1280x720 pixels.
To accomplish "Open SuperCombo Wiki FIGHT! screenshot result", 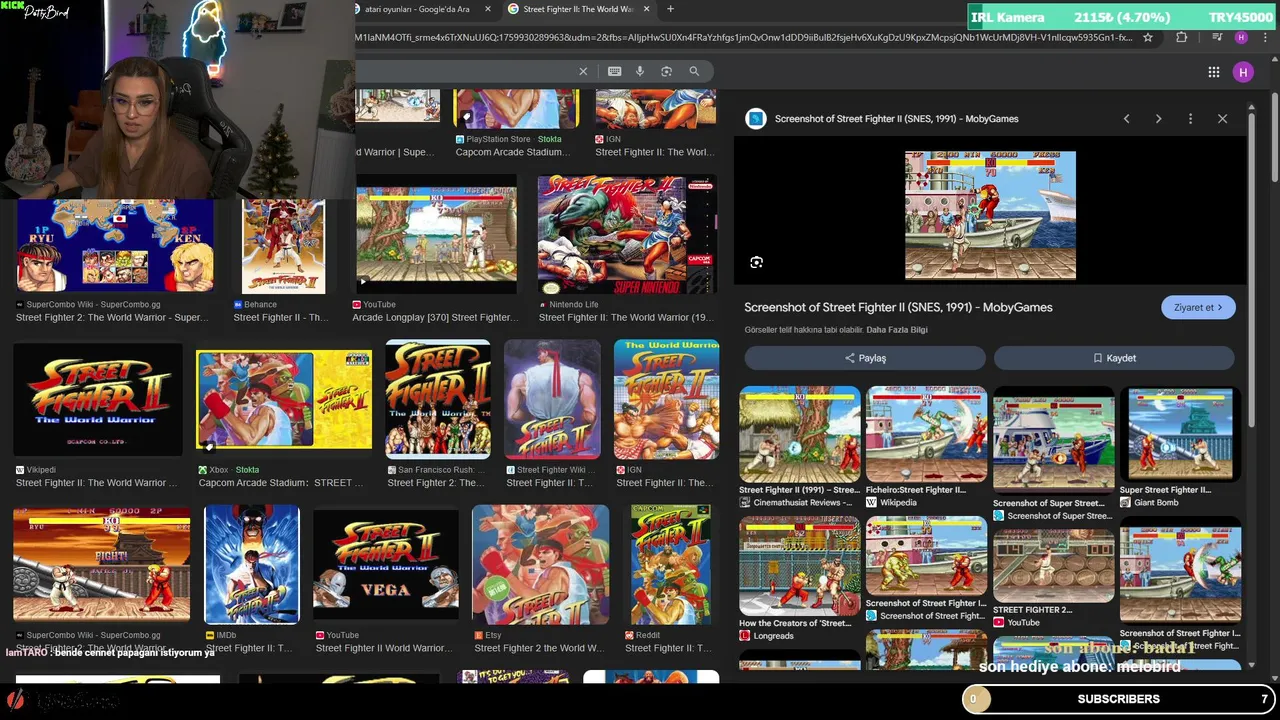I will [x=101, y=564].
